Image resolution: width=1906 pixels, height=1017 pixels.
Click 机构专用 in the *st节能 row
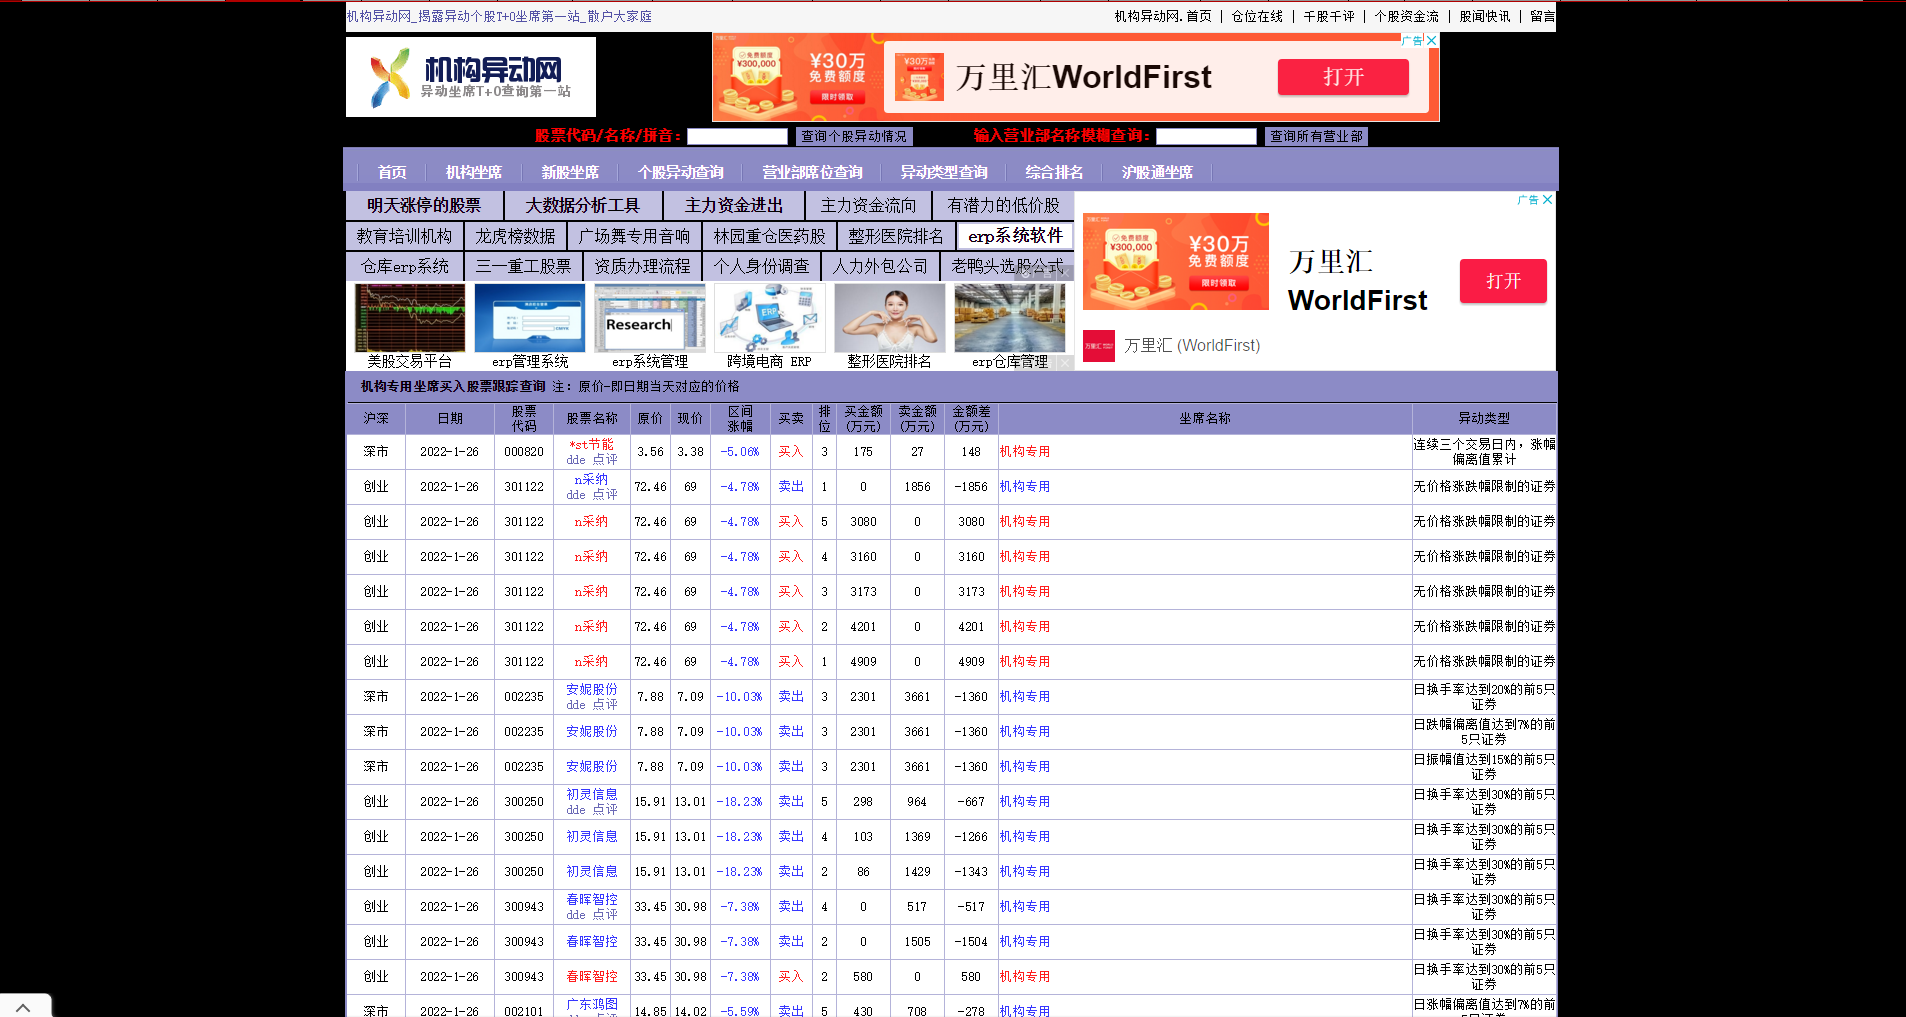coord(1025,452)
